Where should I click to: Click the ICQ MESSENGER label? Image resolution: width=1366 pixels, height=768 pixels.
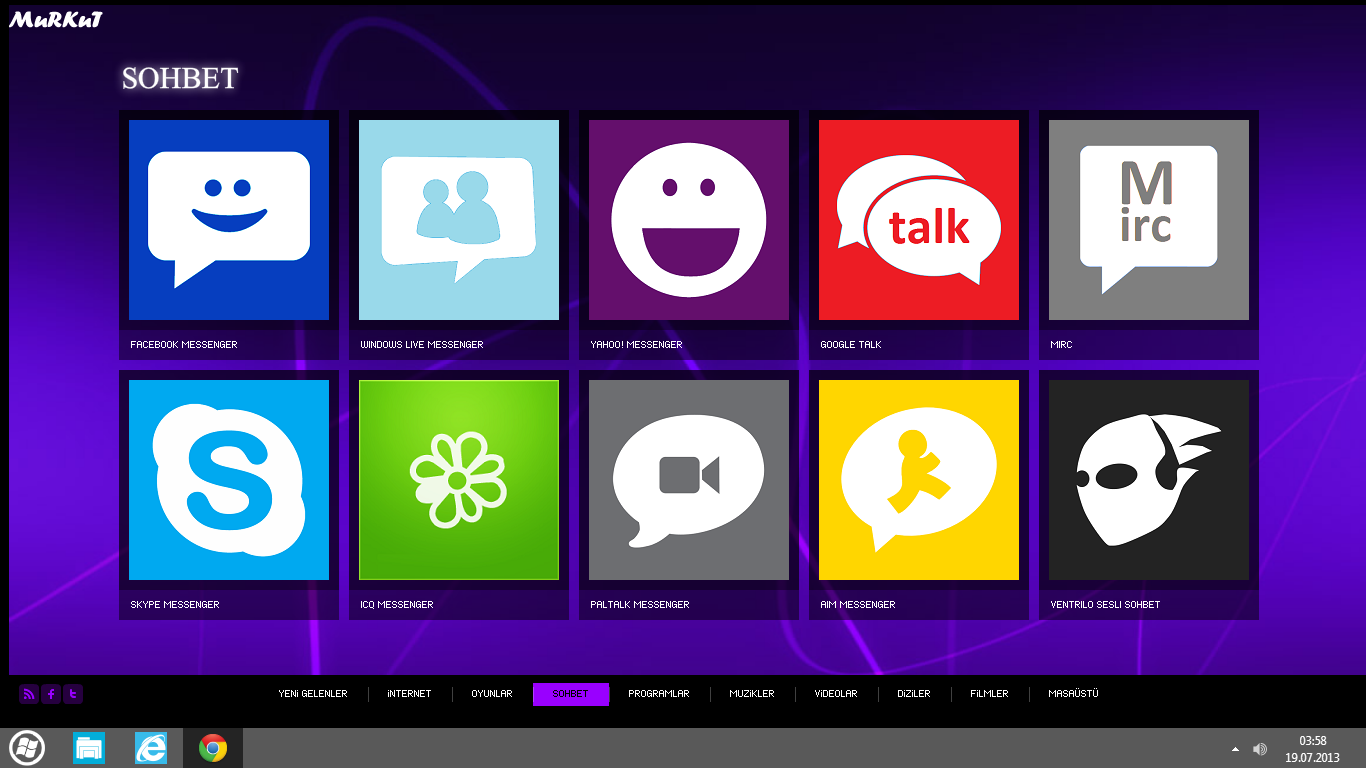tap(397, 605)
